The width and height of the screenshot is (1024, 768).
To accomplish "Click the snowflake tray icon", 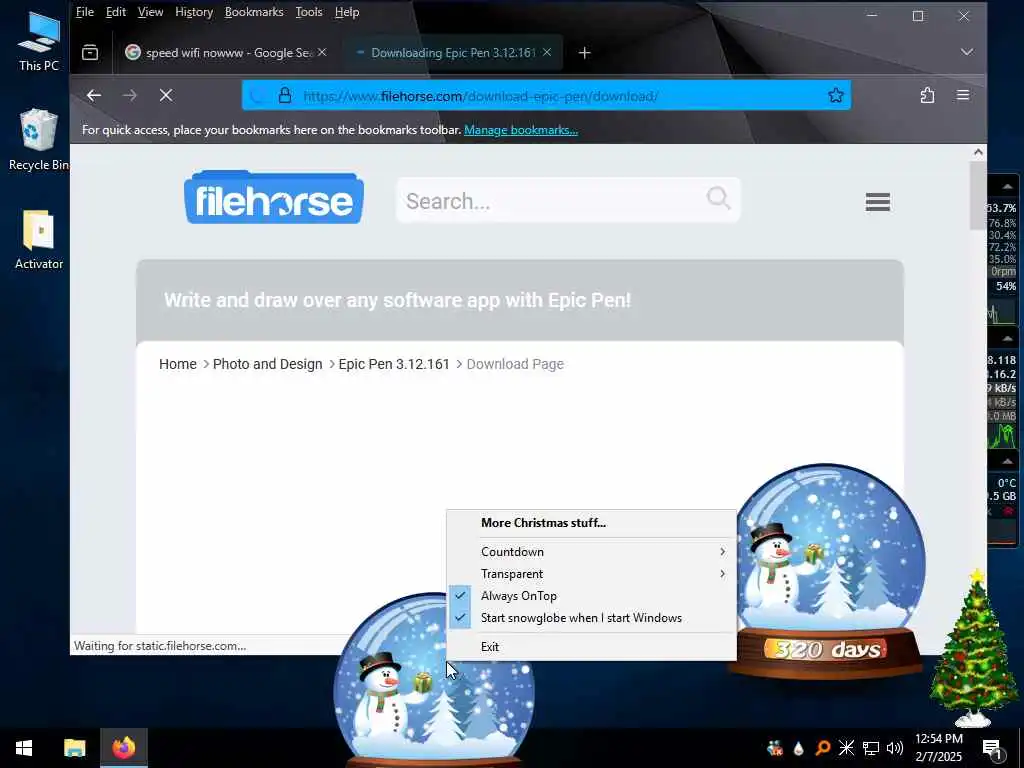I will tap(846, 748).
